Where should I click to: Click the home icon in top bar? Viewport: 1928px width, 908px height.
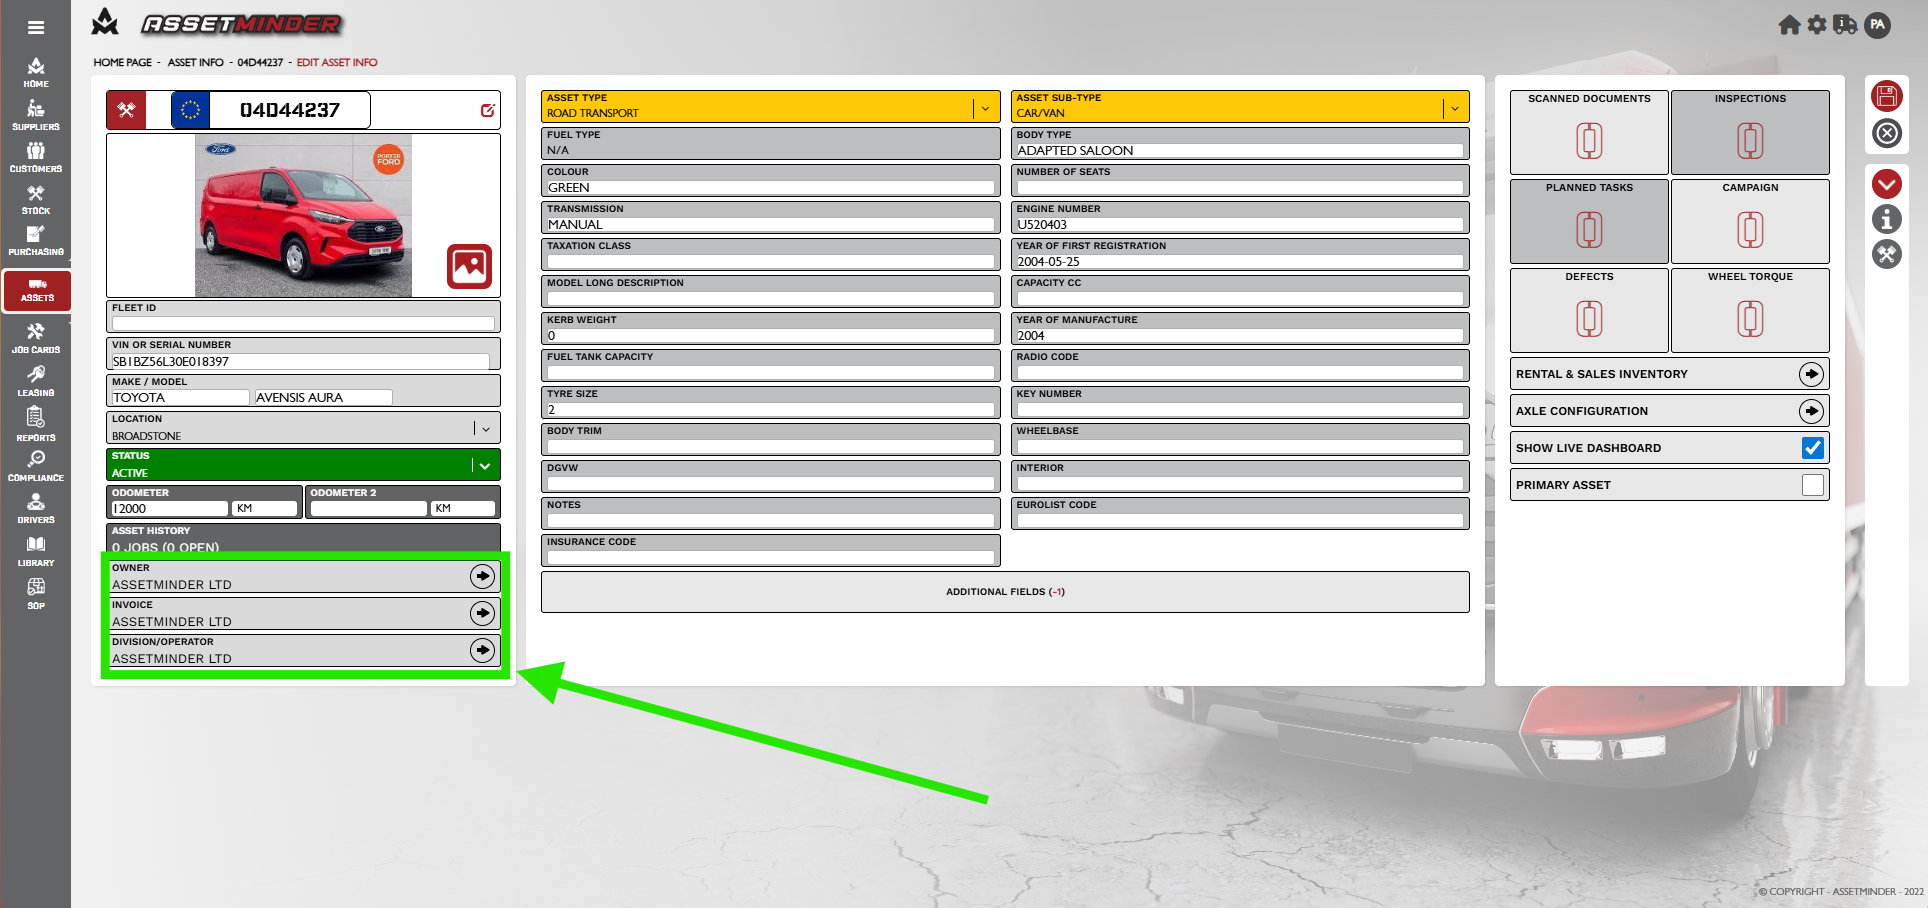(x=1789, y=25)
